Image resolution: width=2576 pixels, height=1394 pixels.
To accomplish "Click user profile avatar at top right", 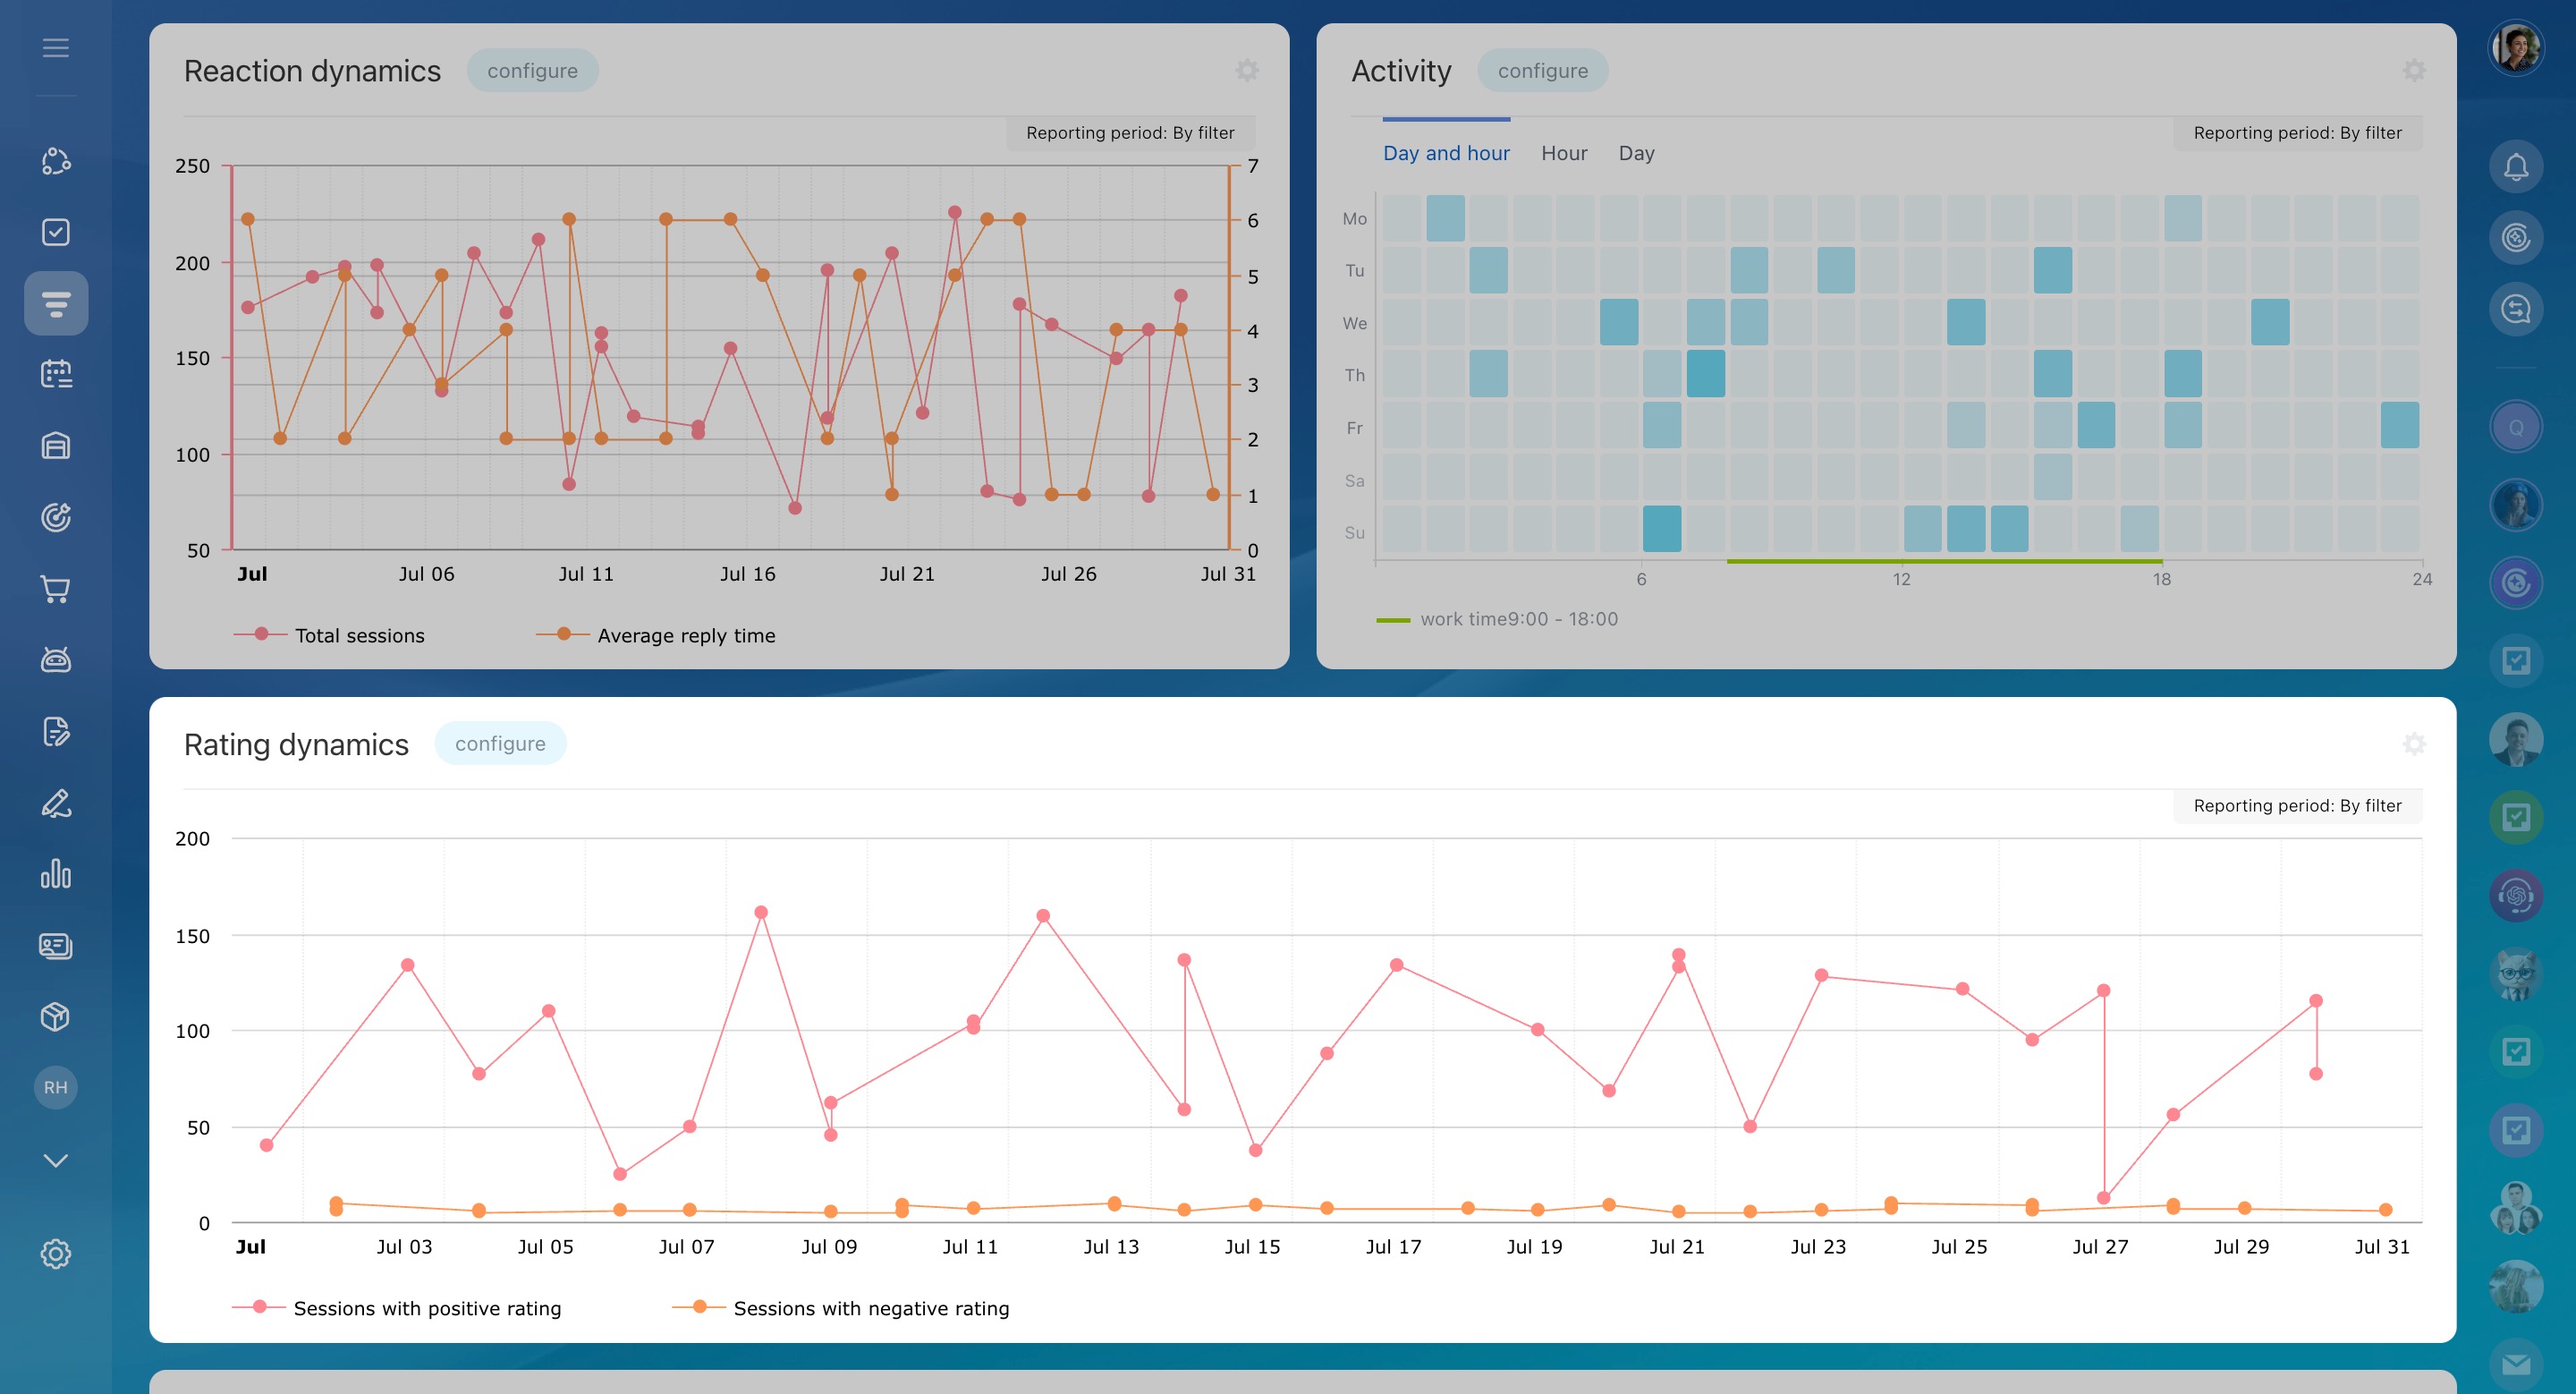I will (x=2515, y=47).
